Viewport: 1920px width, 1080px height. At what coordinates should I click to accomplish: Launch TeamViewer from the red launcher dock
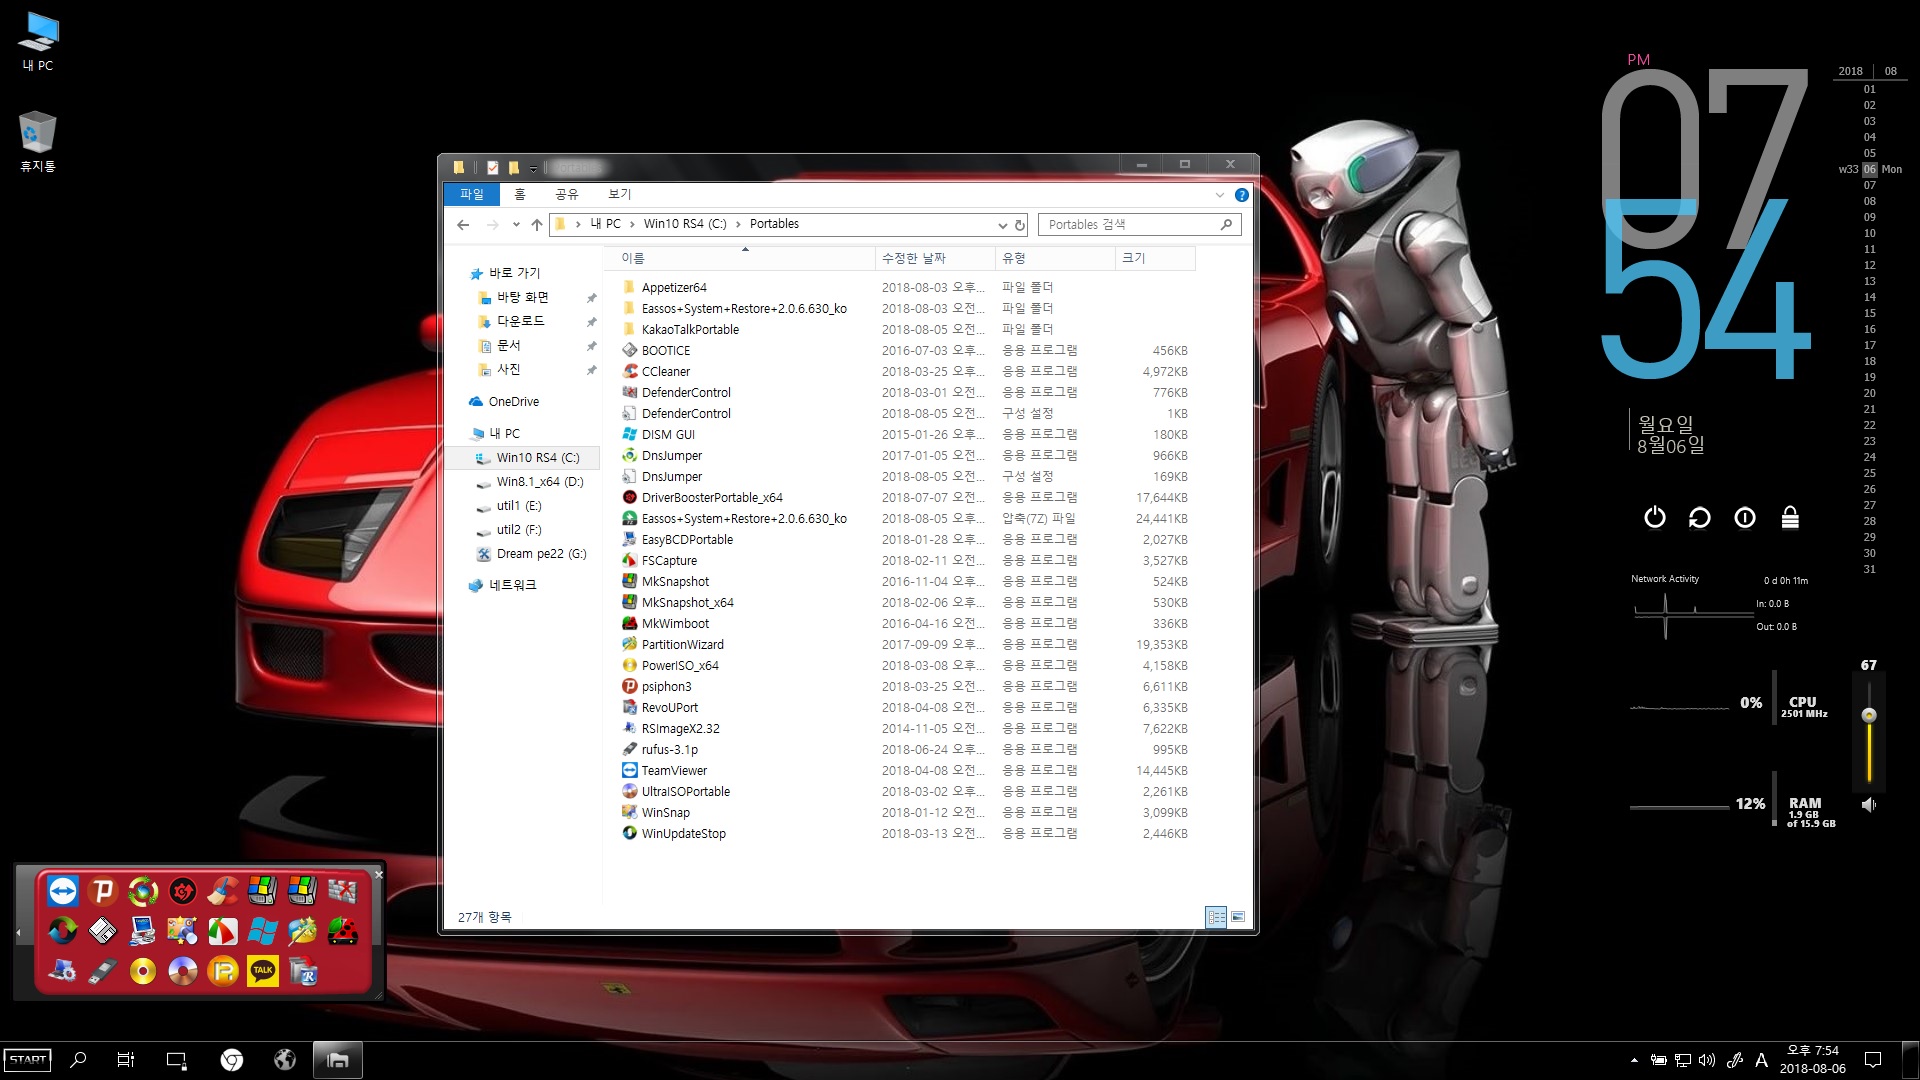point(63,891)
